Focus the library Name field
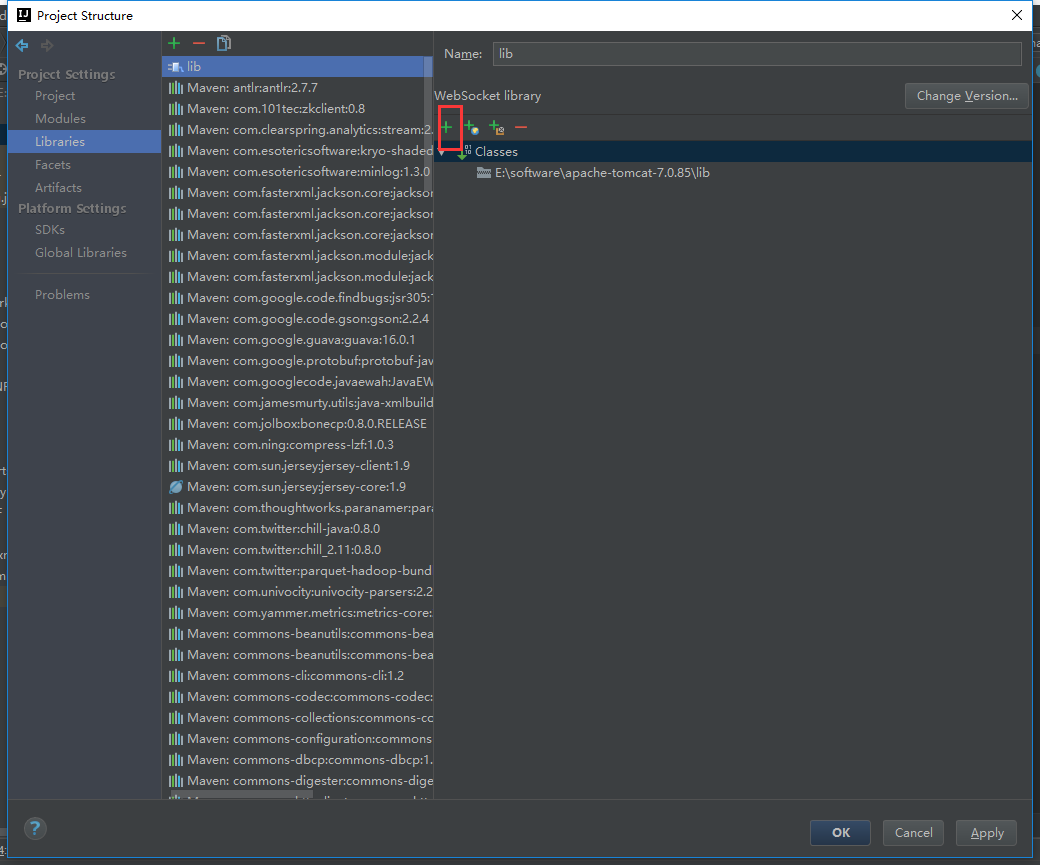 pos(757,54)
